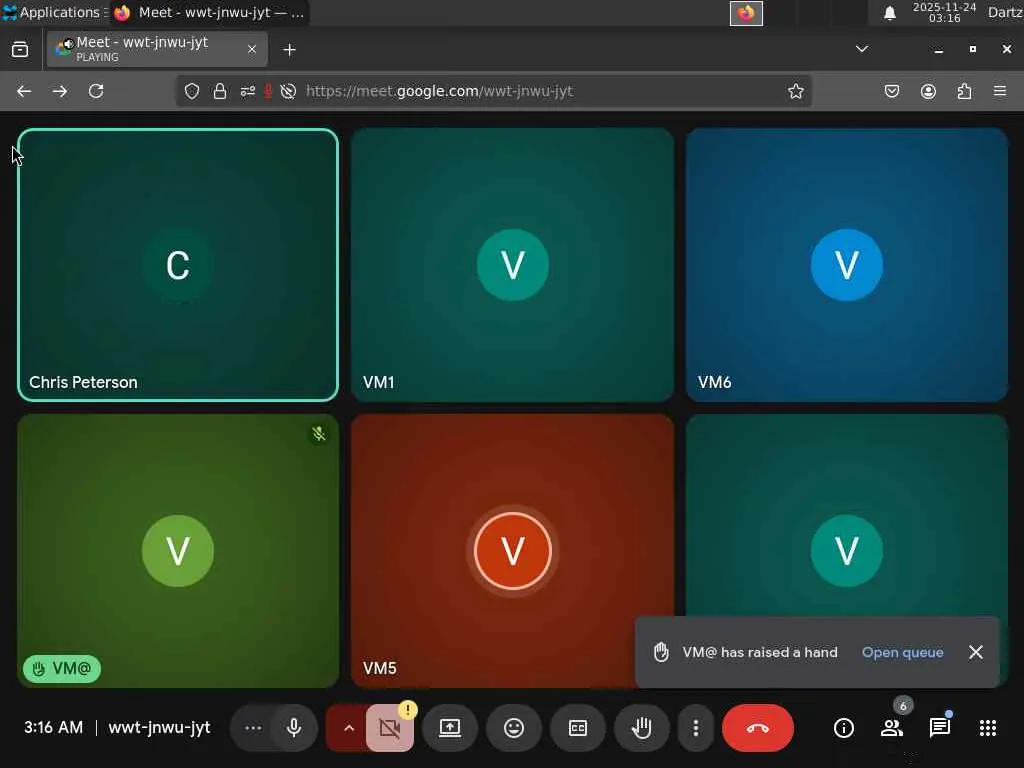Turn on camera in Meet toolbar
Screen dimensions: 1024x768
[390, 728]
